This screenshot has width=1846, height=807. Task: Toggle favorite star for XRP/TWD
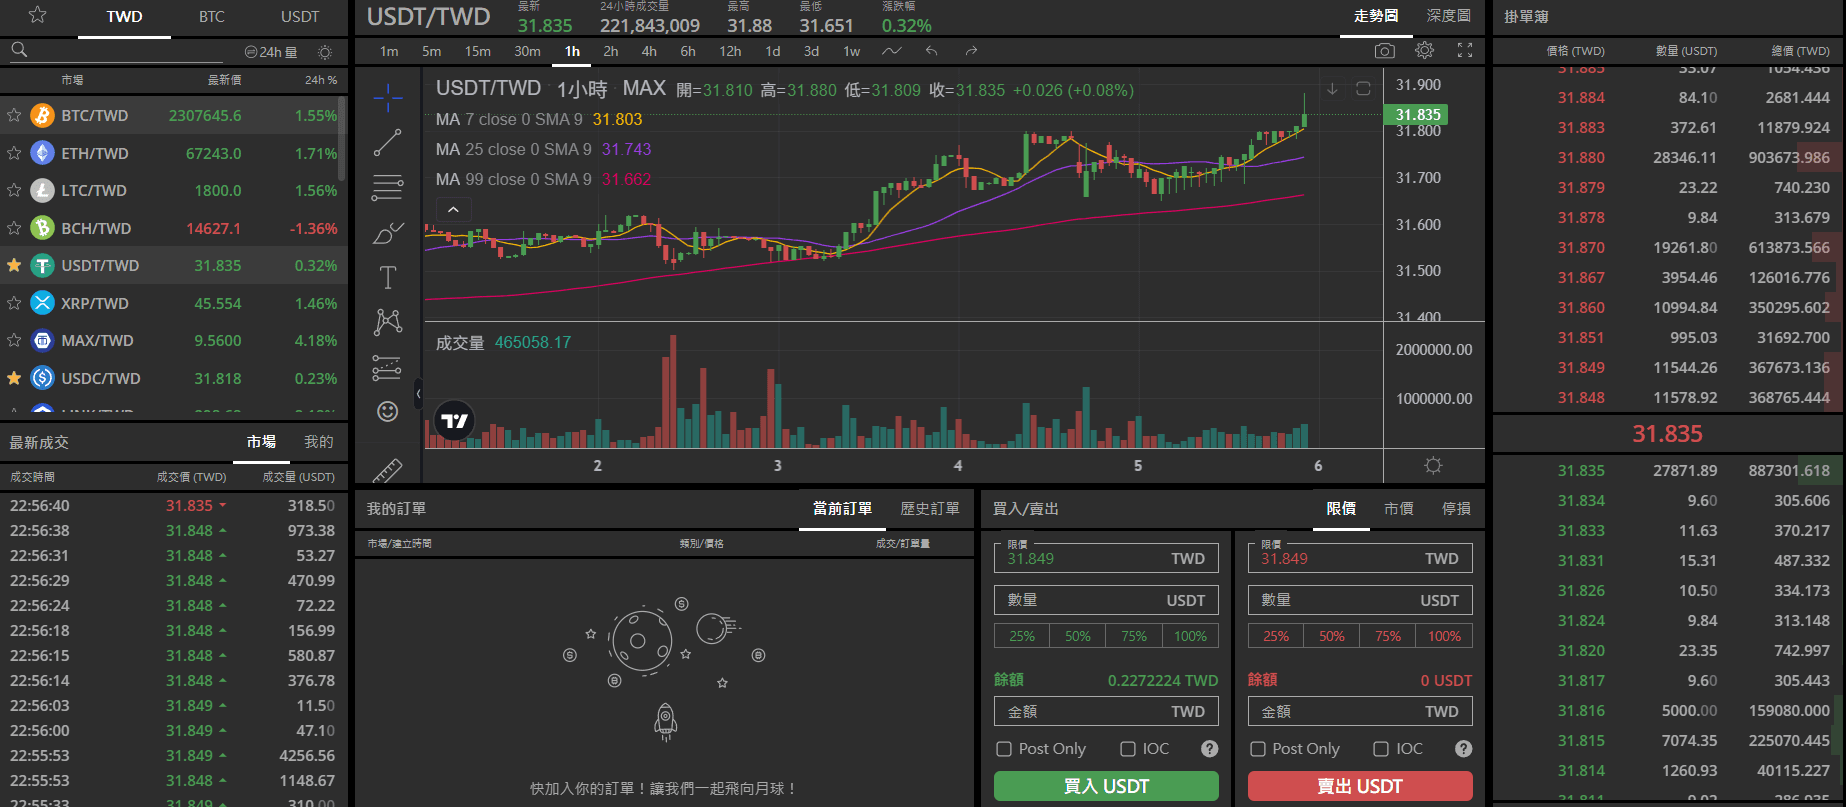click(x=14, y=303)
